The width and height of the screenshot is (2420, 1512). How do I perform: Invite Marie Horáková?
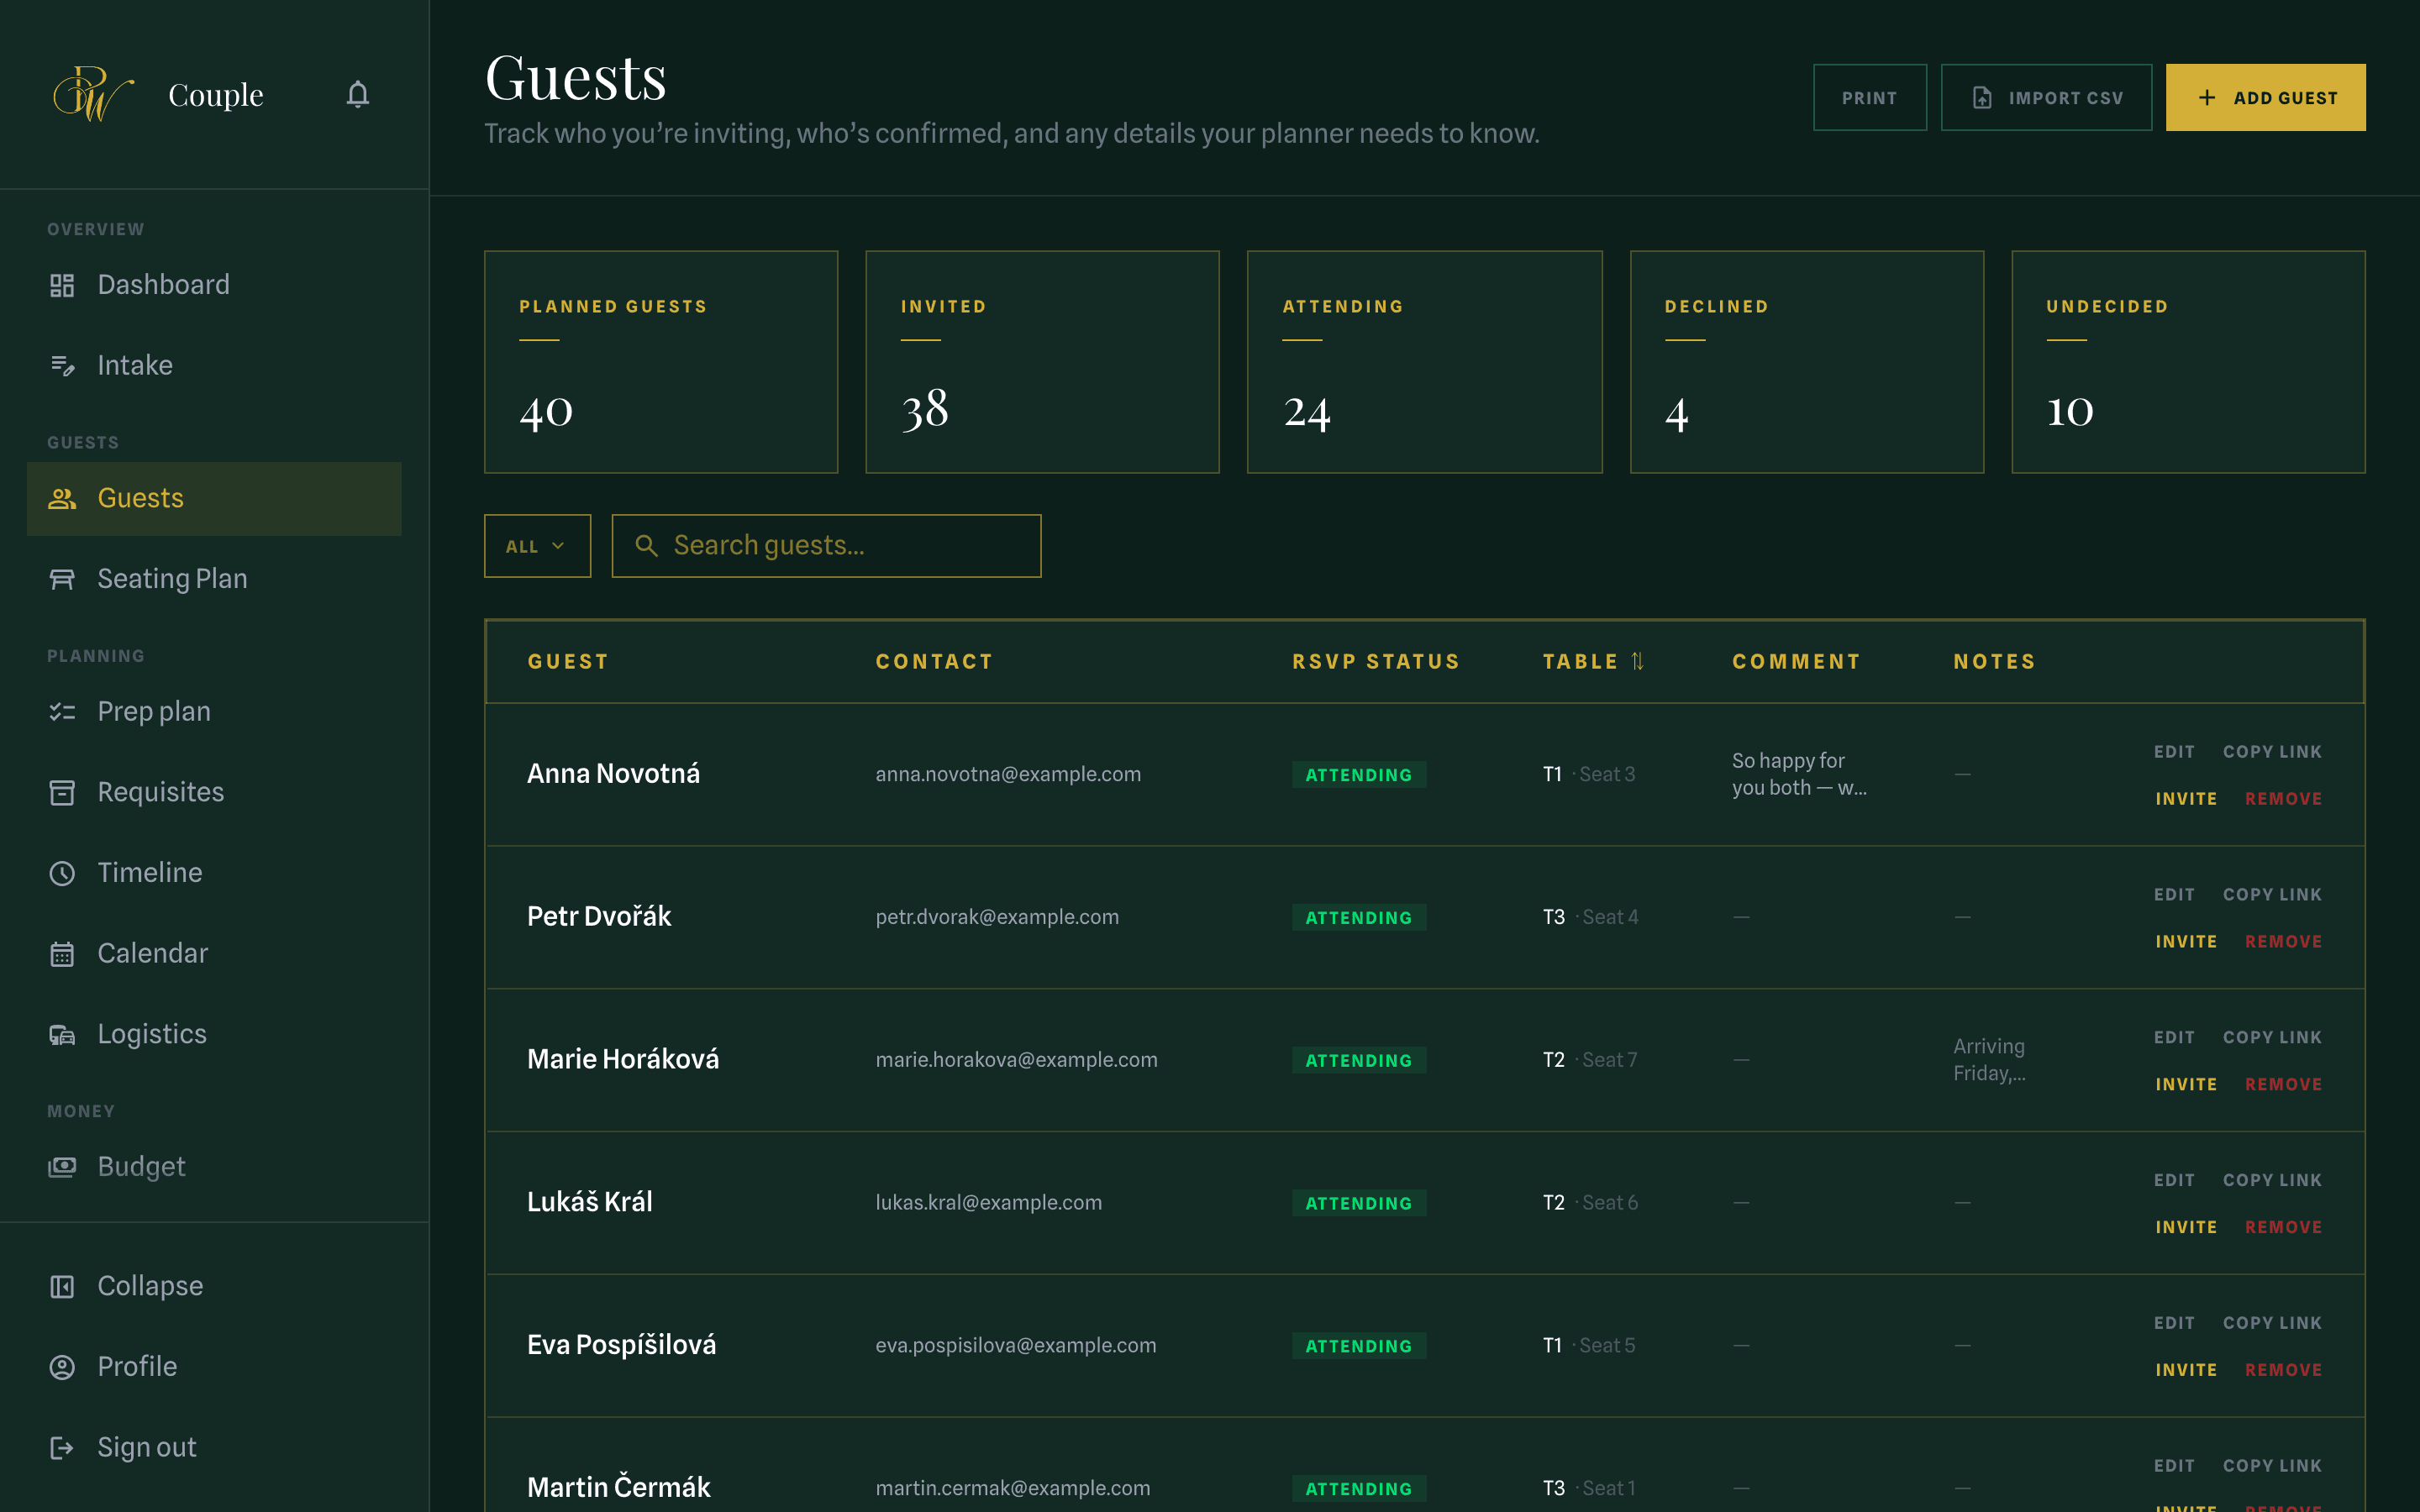pos(2186,1085)
